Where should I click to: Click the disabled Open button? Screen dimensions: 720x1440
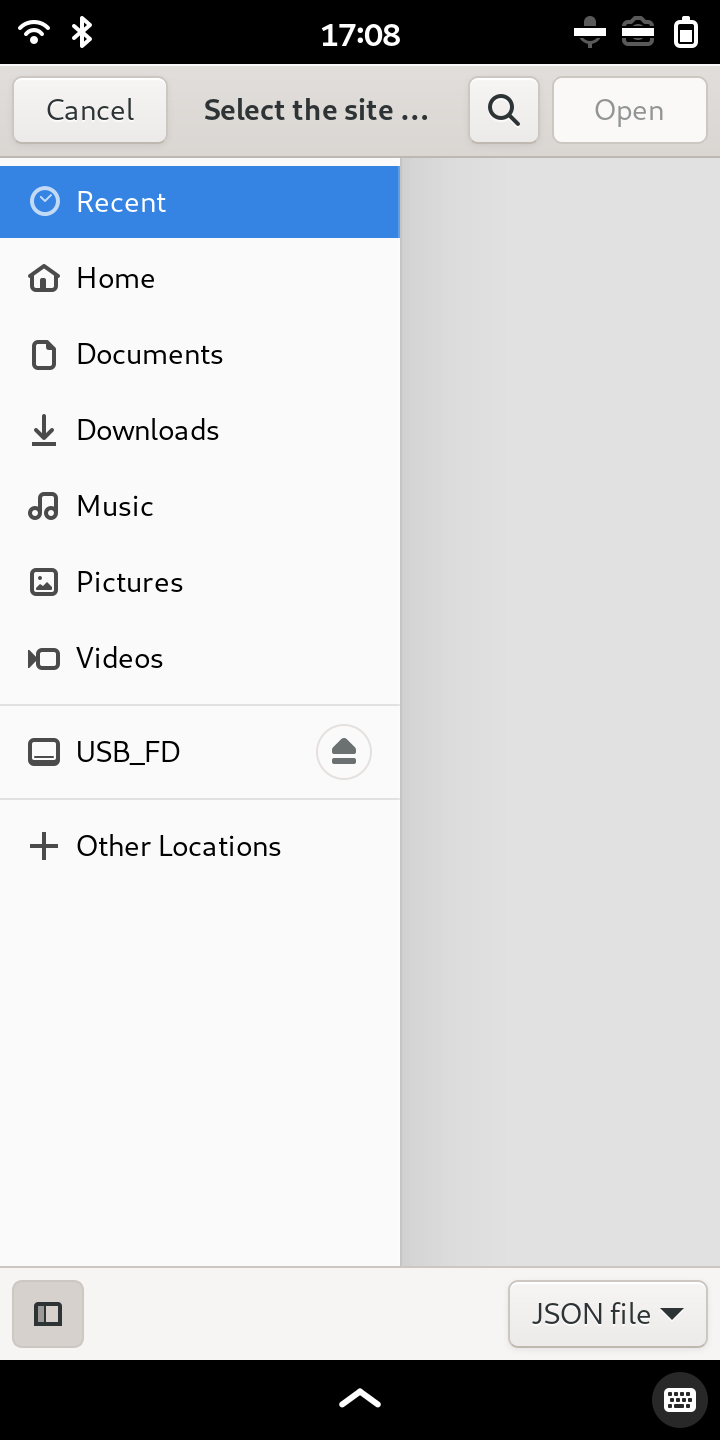(629, 110)
